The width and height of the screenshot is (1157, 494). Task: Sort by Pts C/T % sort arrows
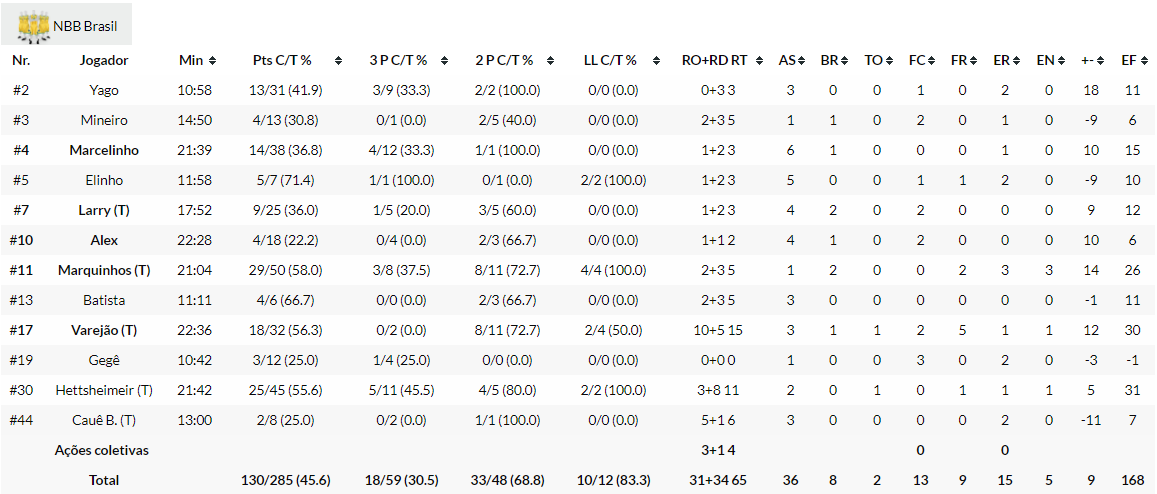[338, 61]
